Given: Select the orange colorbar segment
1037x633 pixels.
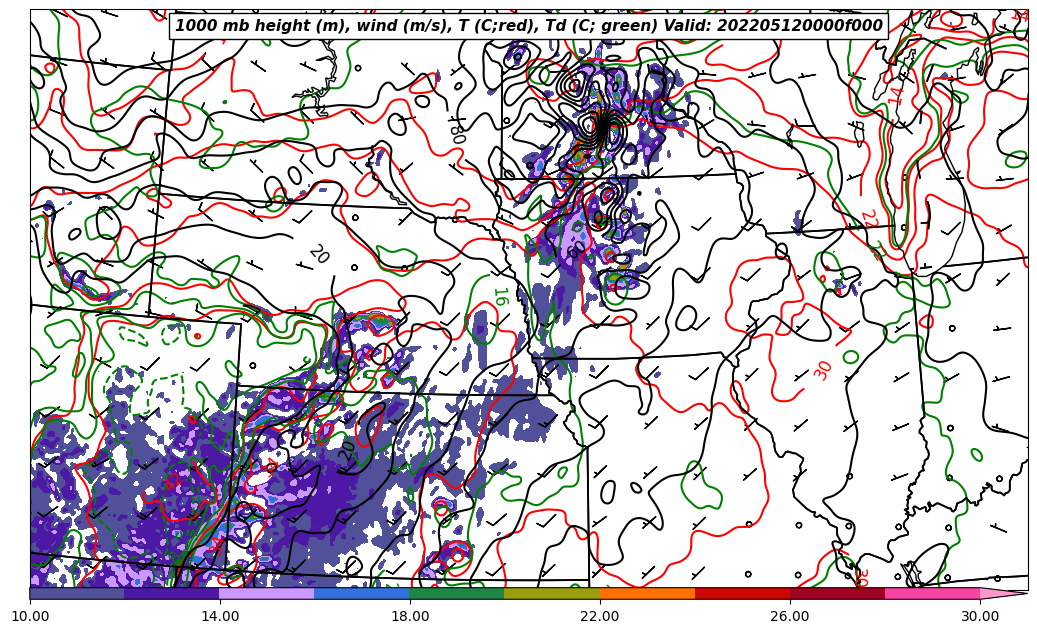Looking at the screenshot, I should click(x=647, y=593).
